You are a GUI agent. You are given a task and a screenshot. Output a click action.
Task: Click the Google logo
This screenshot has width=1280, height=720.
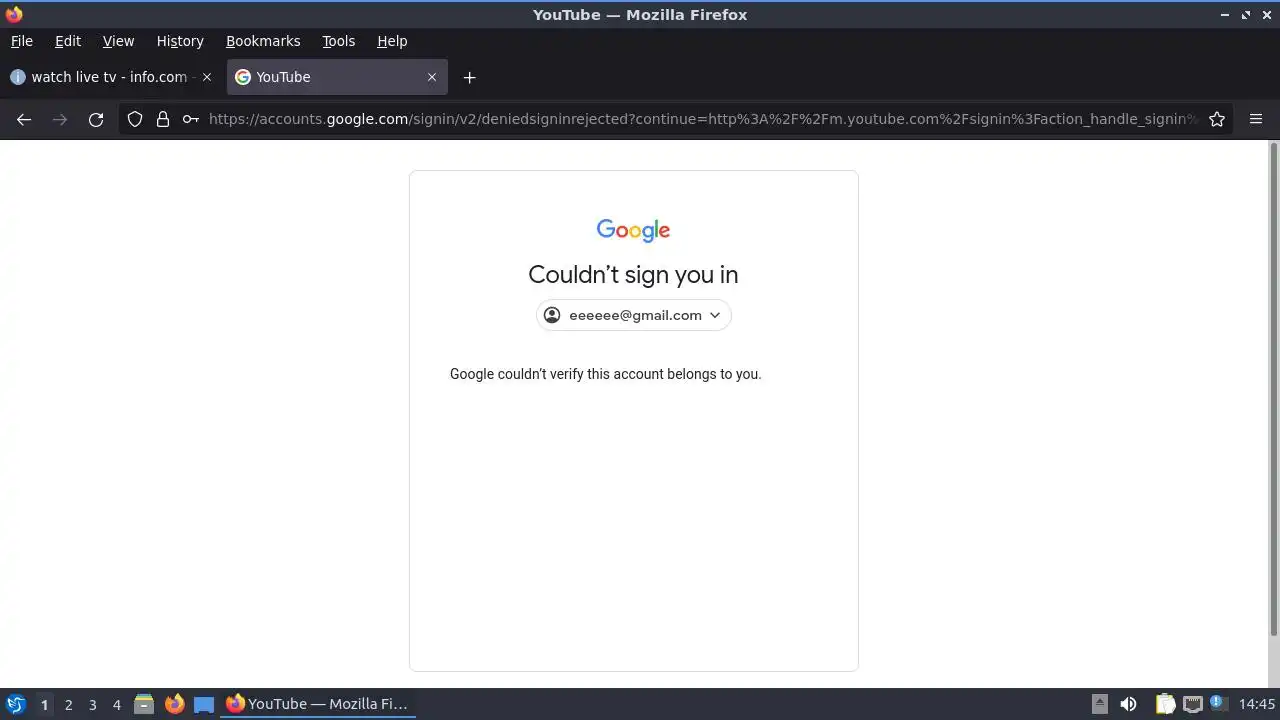coord(633,230)
